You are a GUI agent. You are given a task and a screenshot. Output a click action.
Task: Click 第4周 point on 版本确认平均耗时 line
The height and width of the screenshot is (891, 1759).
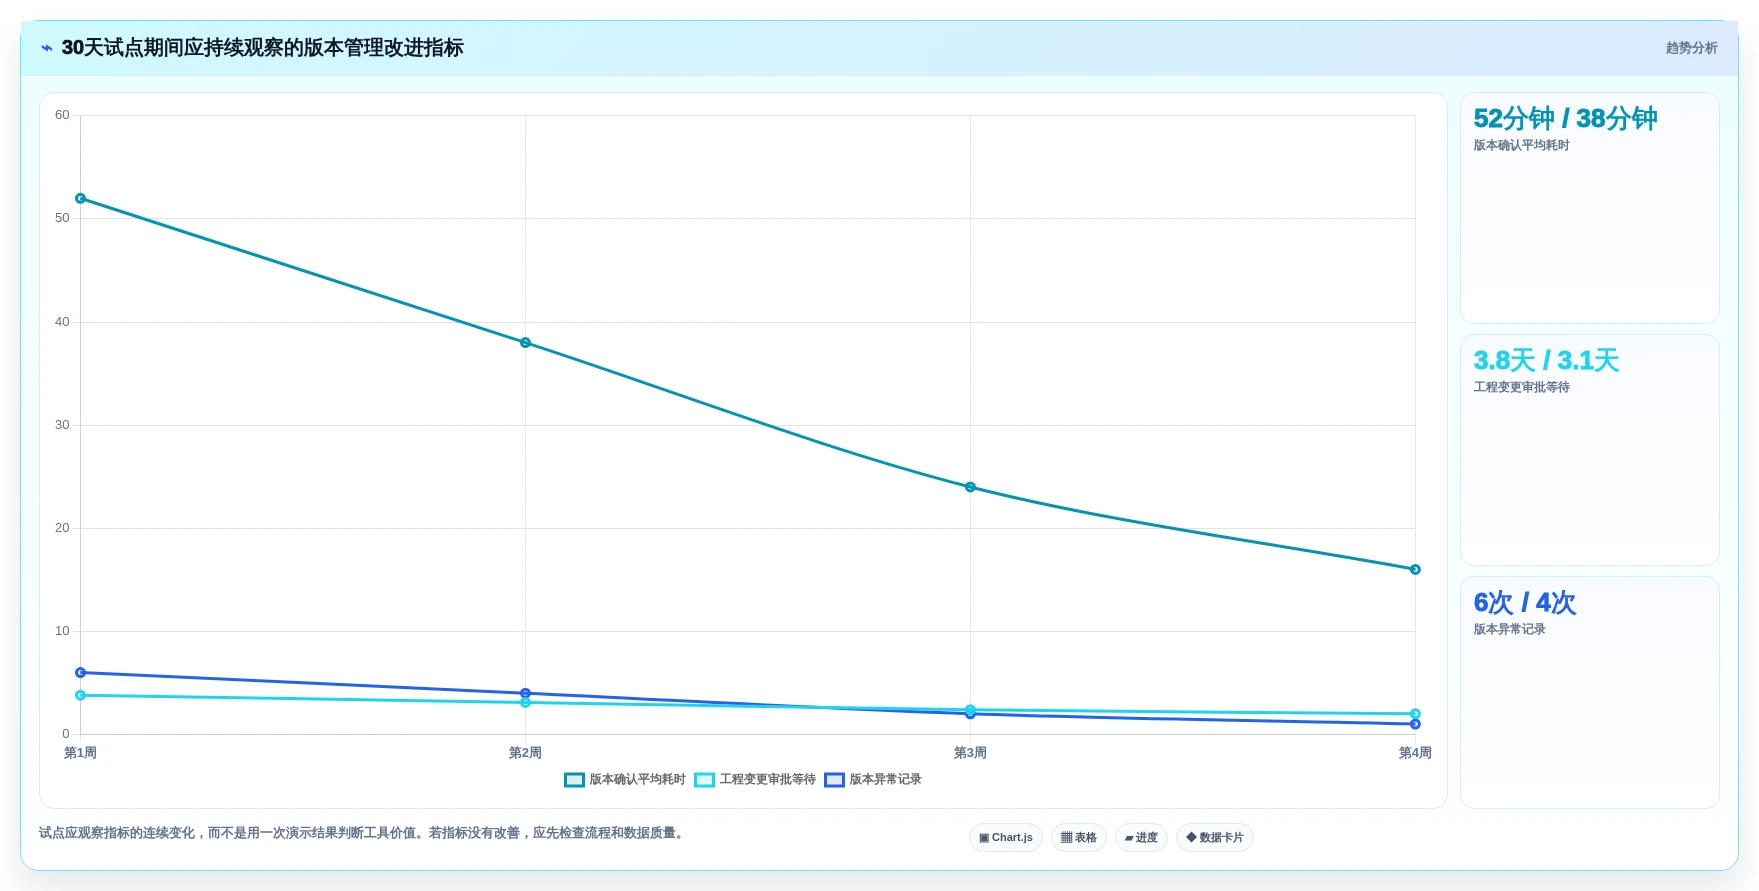pyautogui.click(x=1415, y=570)
